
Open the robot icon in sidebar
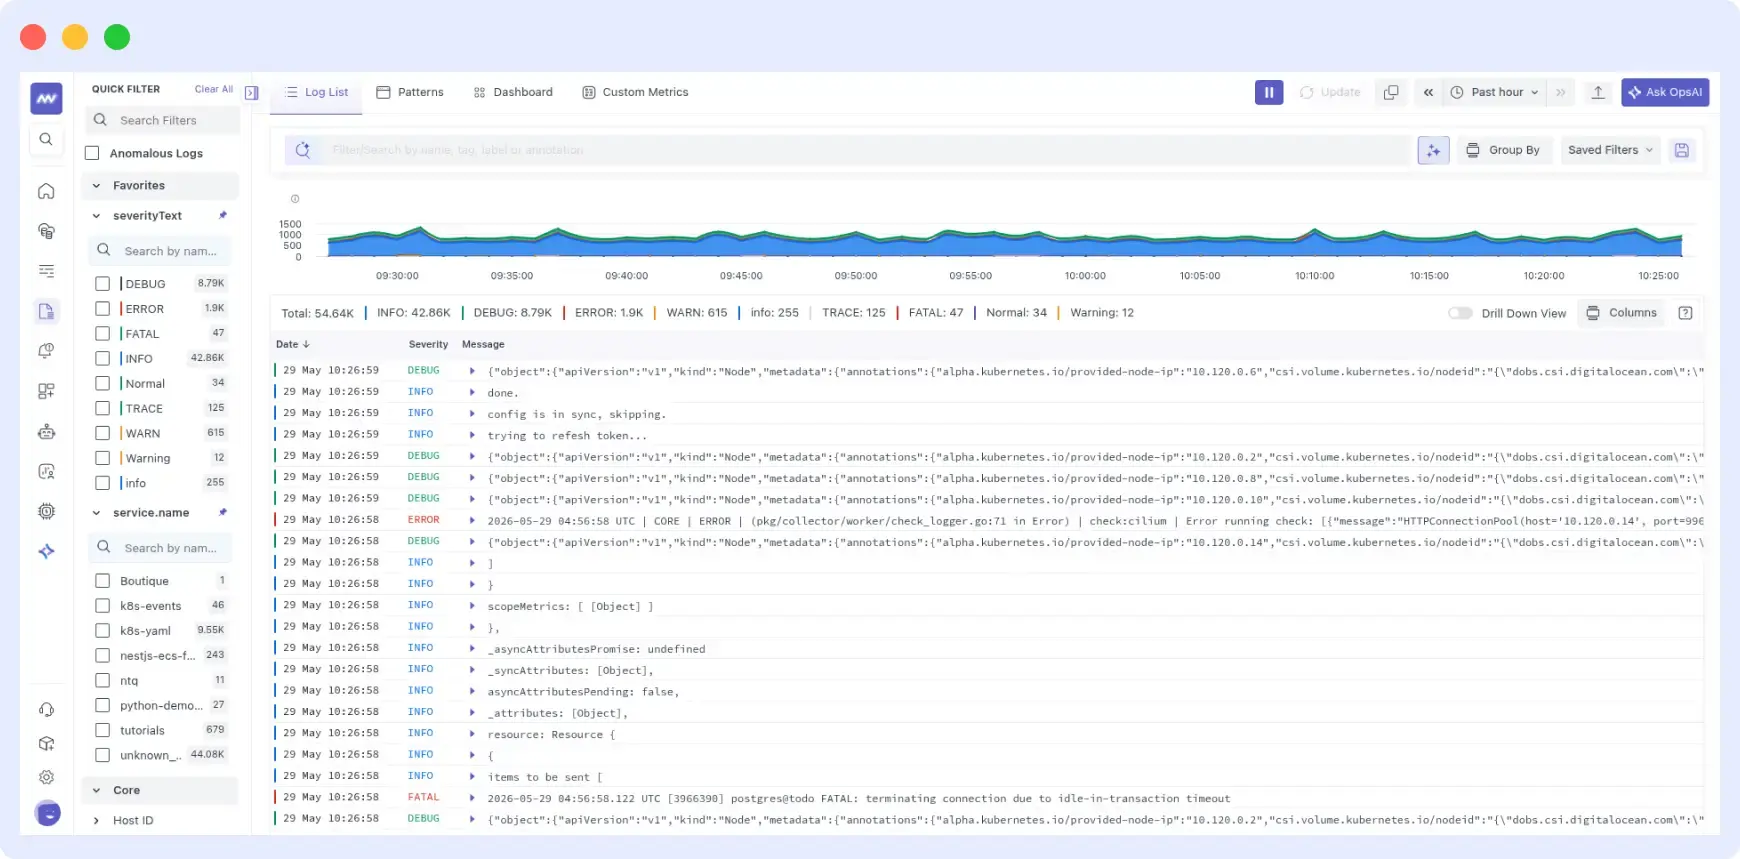tap(46, 432)
